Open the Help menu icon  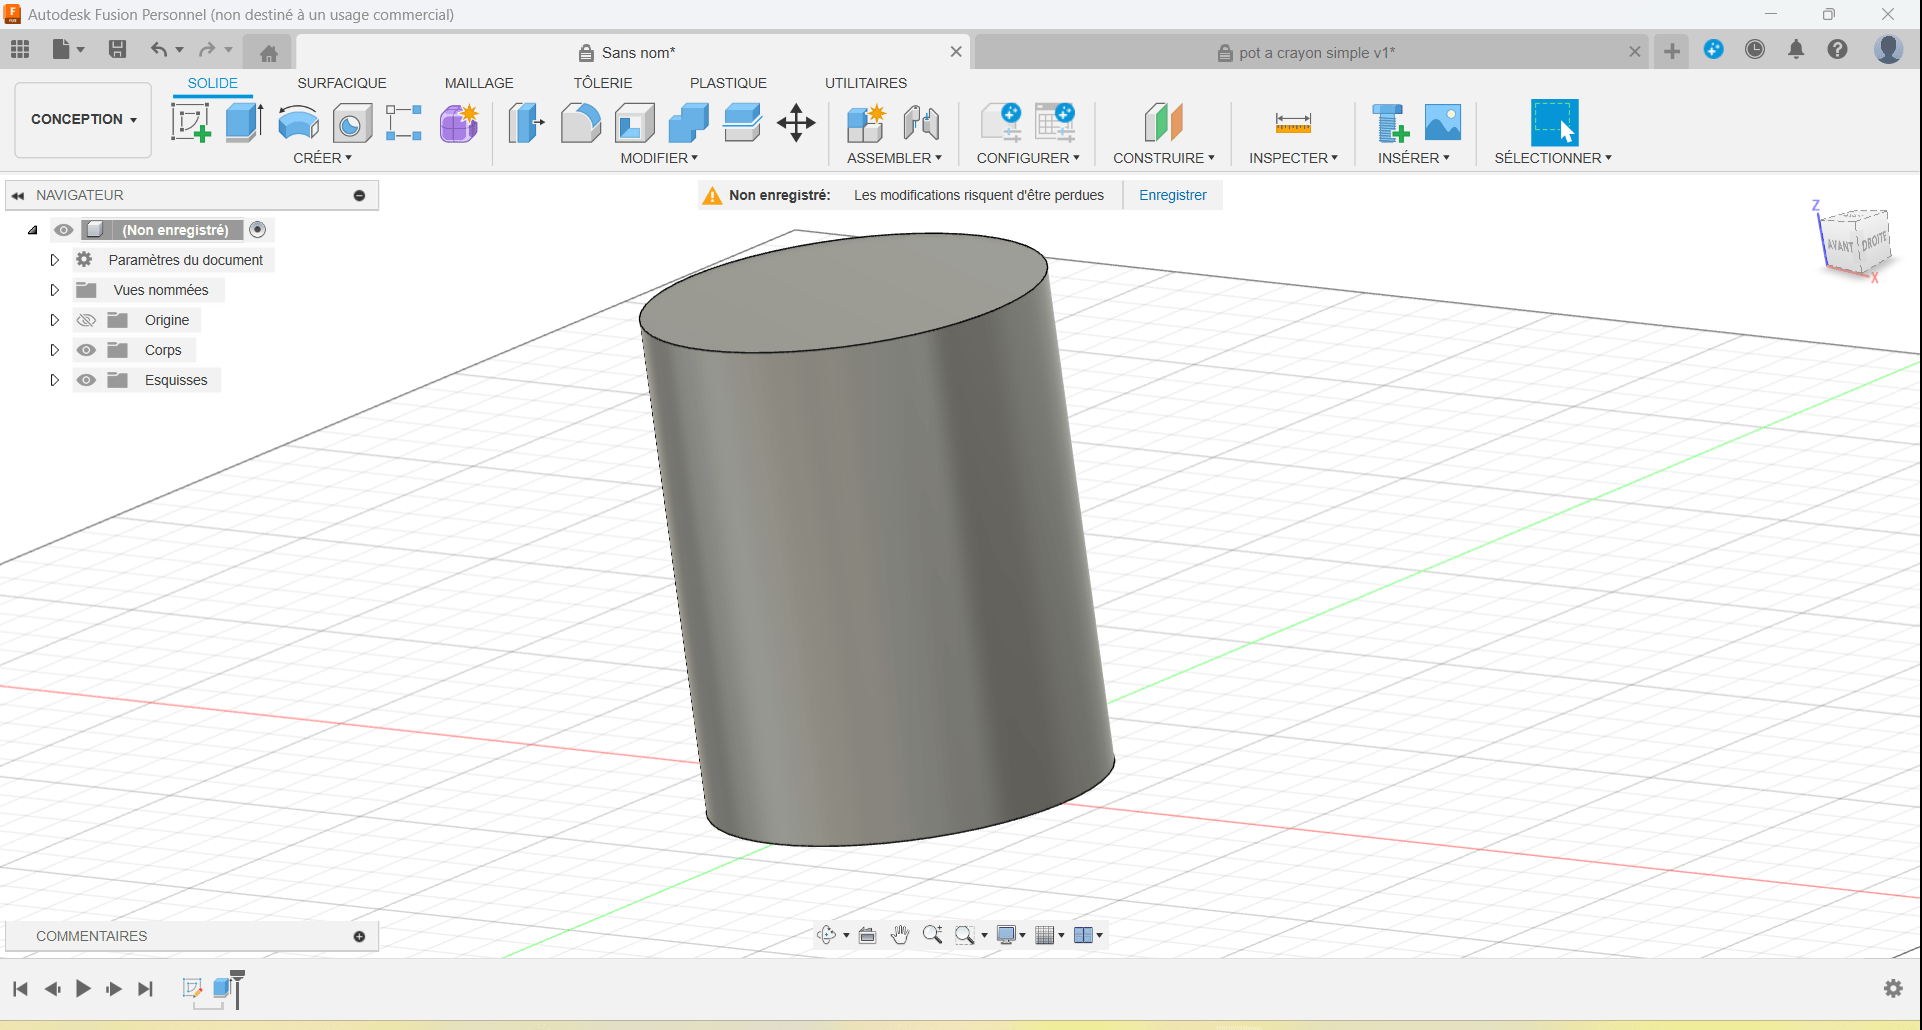pos(1837,49)
